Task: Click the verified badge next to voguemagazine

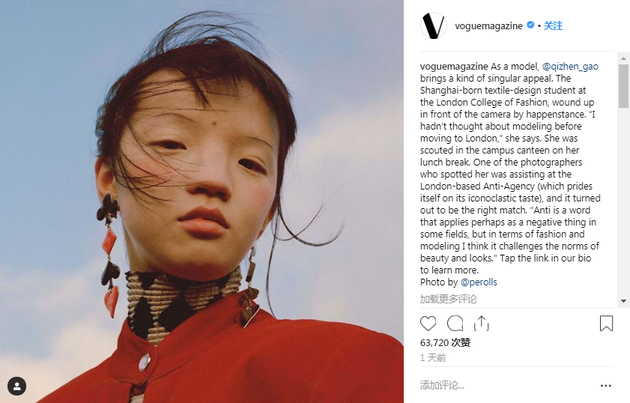Action: pyautogui.click(x=530, y=25)
